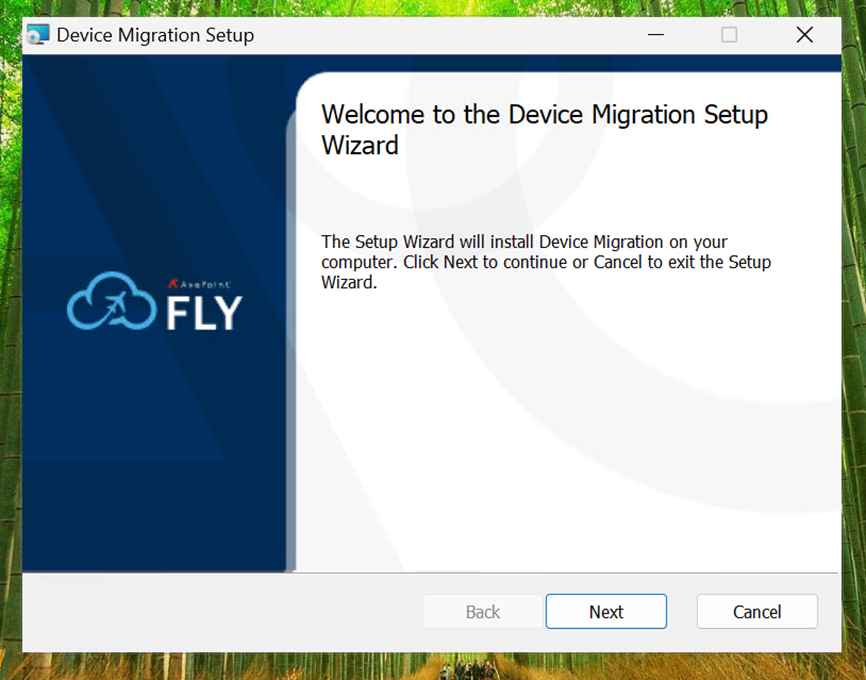Click the AvePoint FLY cloud logo
Viewport: 866px width, 680px height.
pos(155,302)
